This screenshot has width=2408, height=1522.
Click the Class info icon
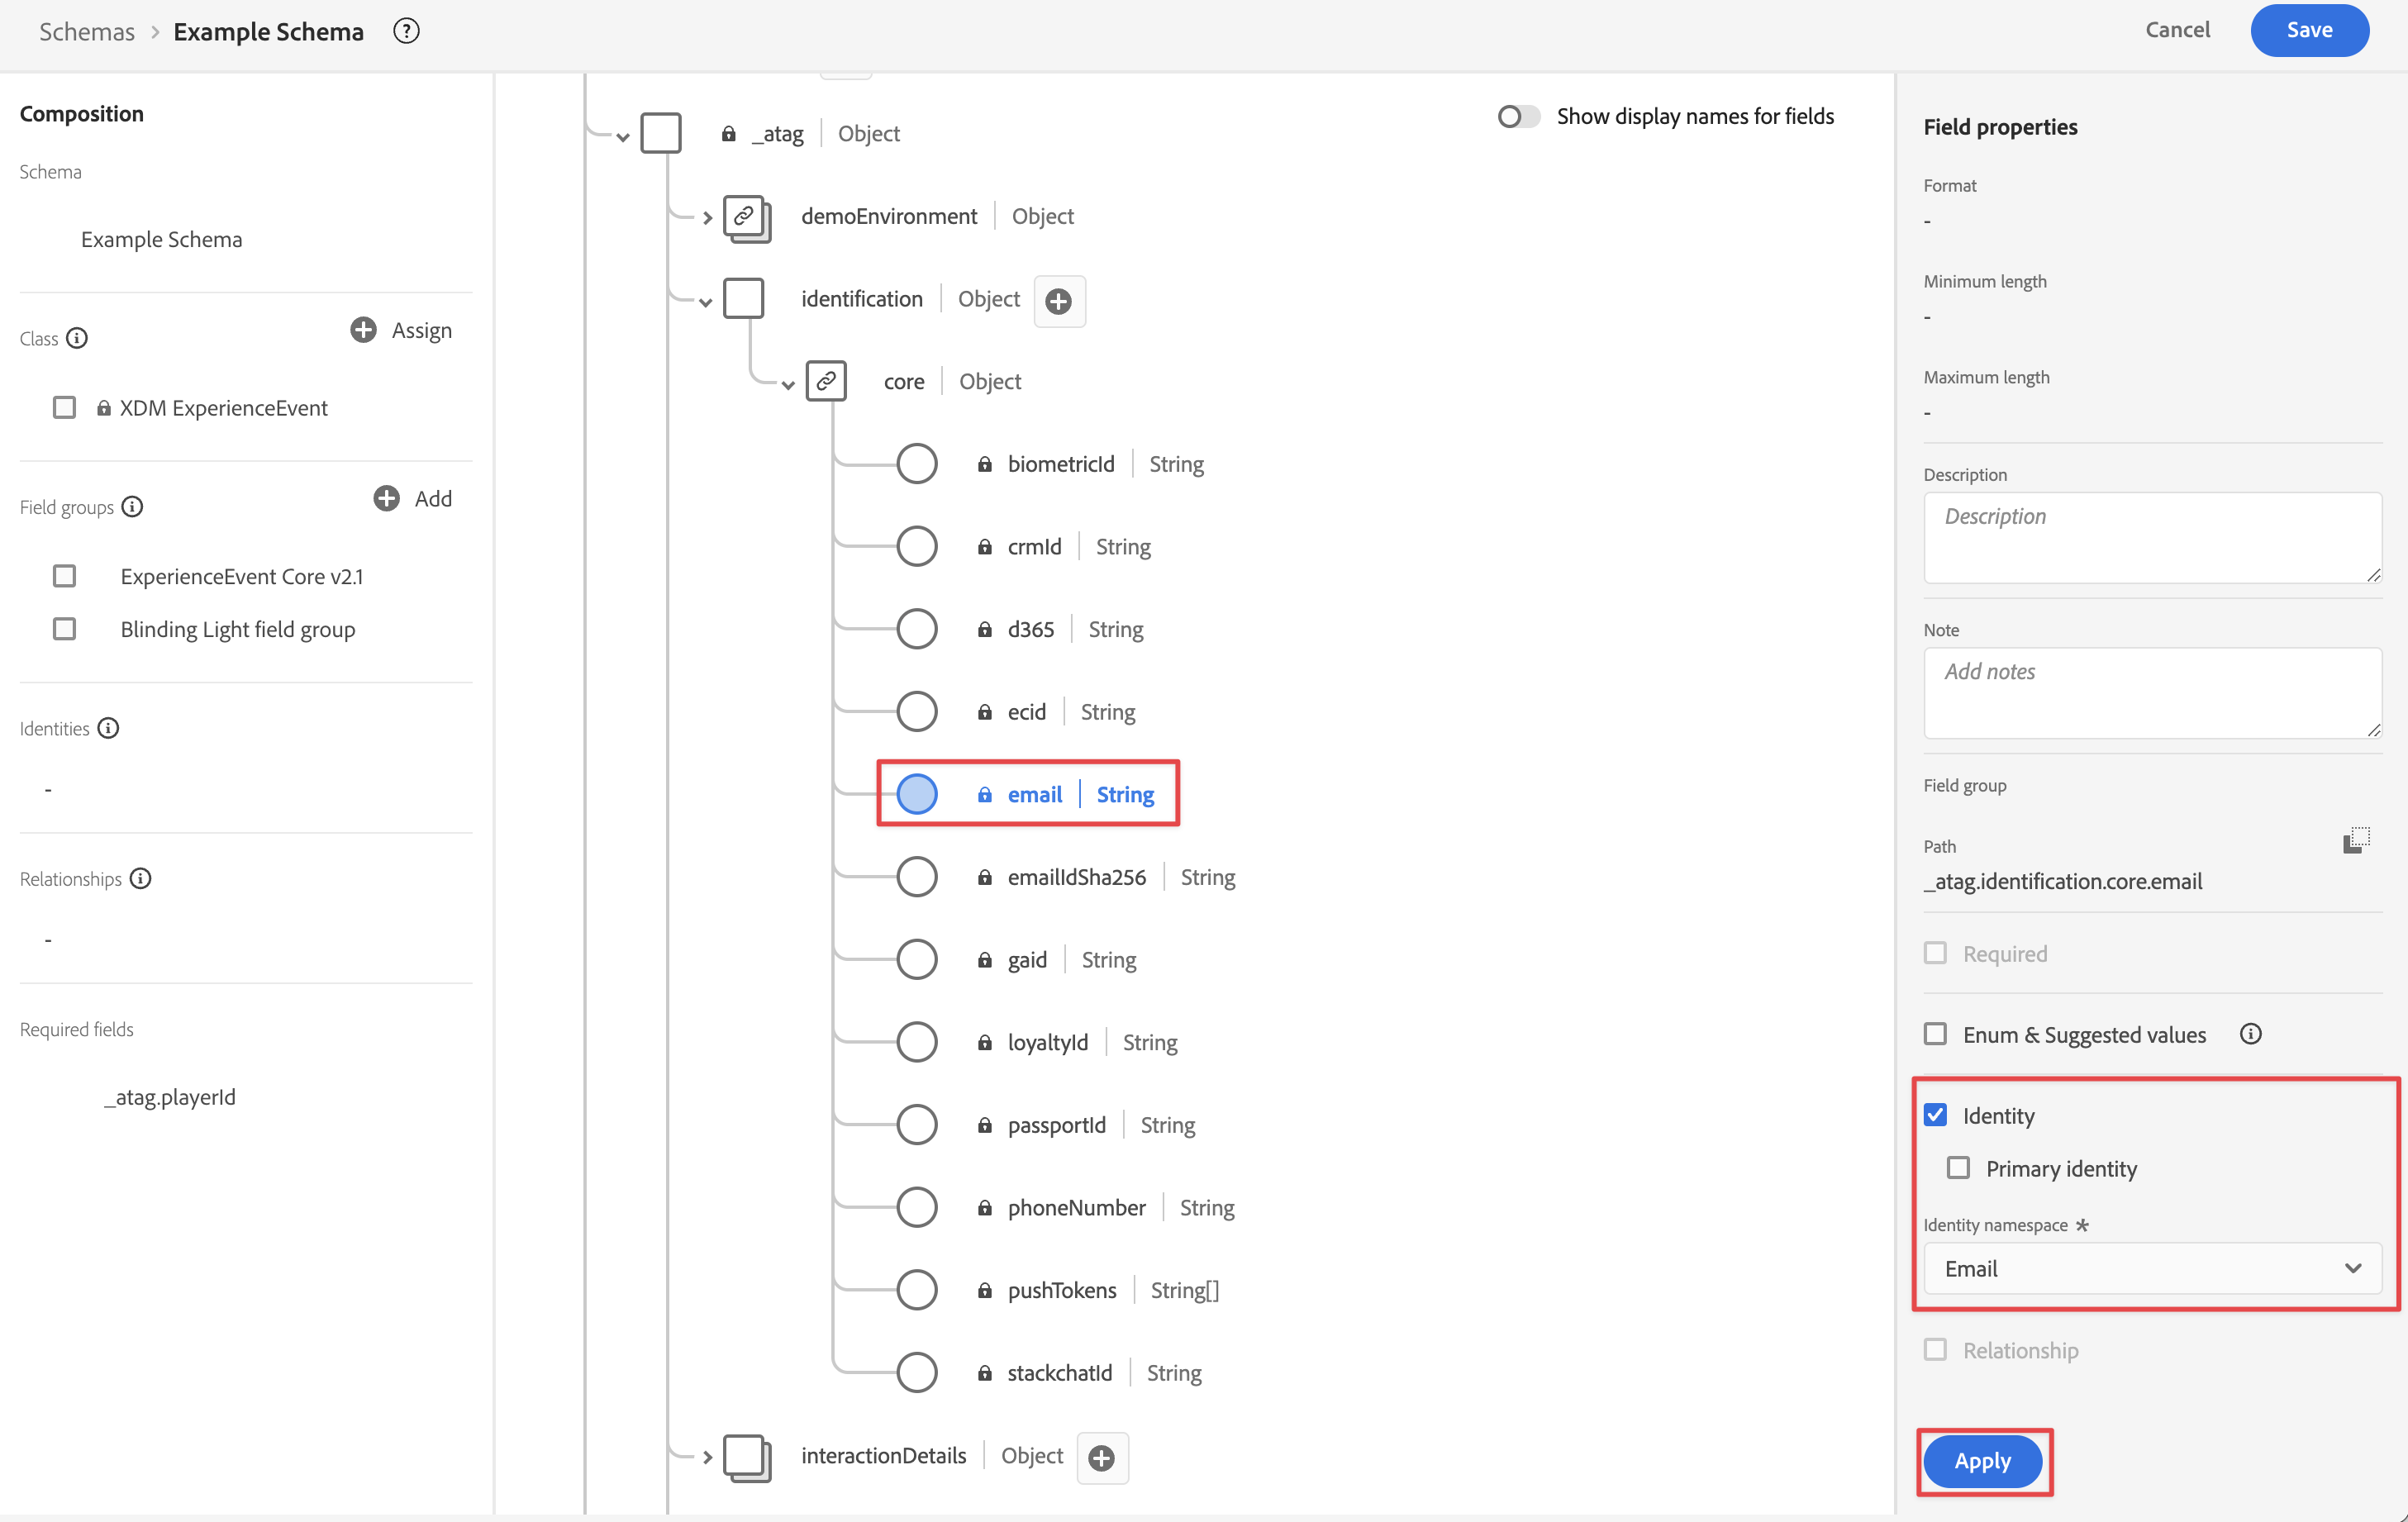[x=77, y=338]
